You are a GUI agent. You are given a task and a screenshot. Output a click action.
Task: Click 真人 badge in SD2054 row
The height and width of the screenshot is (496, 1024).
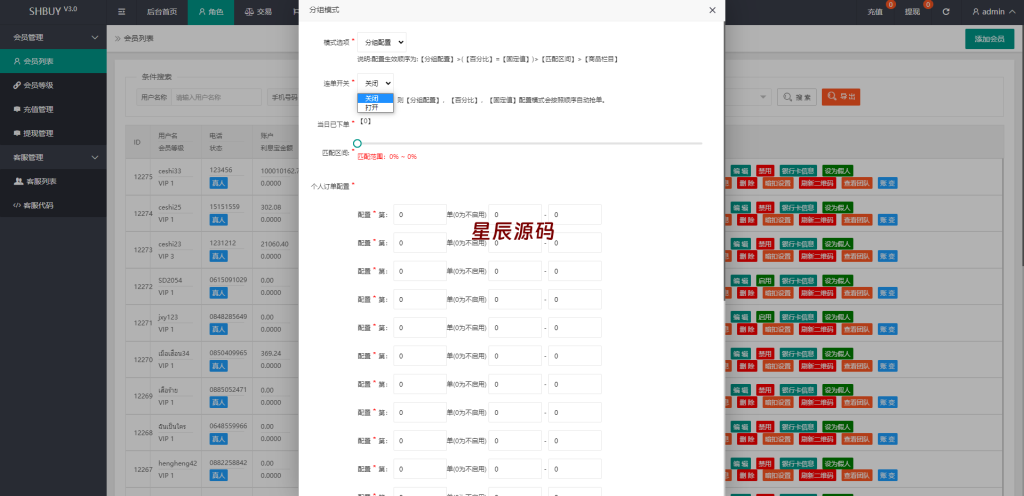219,294
